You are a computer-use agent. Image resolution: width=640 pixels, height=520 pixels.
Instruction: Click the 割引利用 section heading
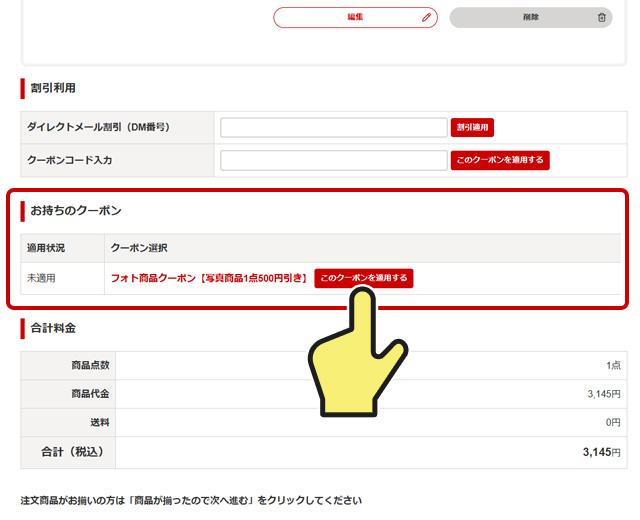point(53,88)
